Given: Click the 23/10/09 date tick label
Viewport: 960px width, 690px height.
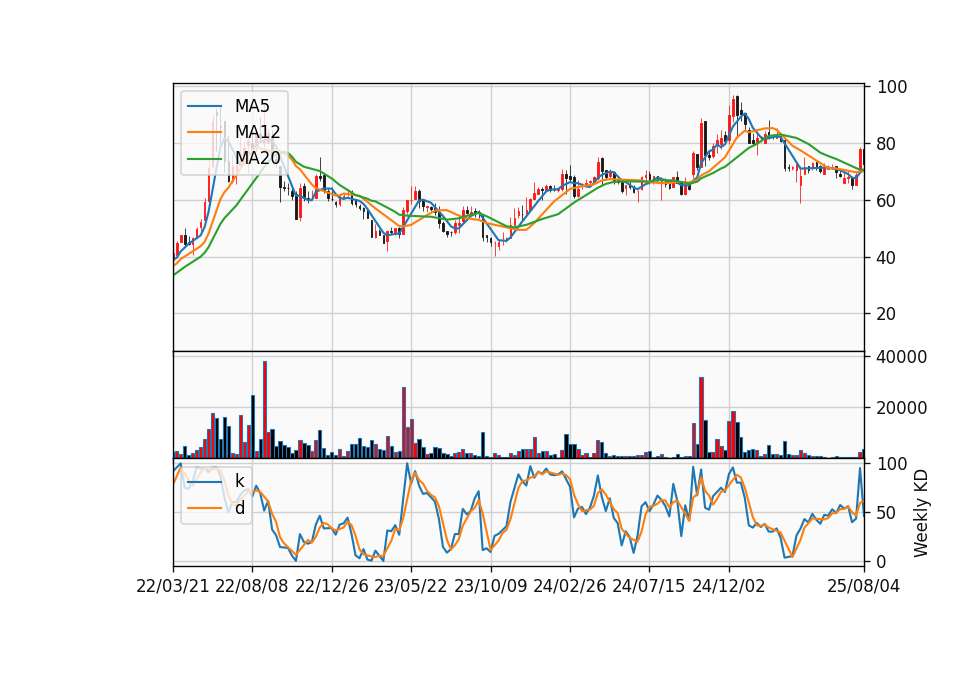Looking at the screenshot, I should point(490,586).
